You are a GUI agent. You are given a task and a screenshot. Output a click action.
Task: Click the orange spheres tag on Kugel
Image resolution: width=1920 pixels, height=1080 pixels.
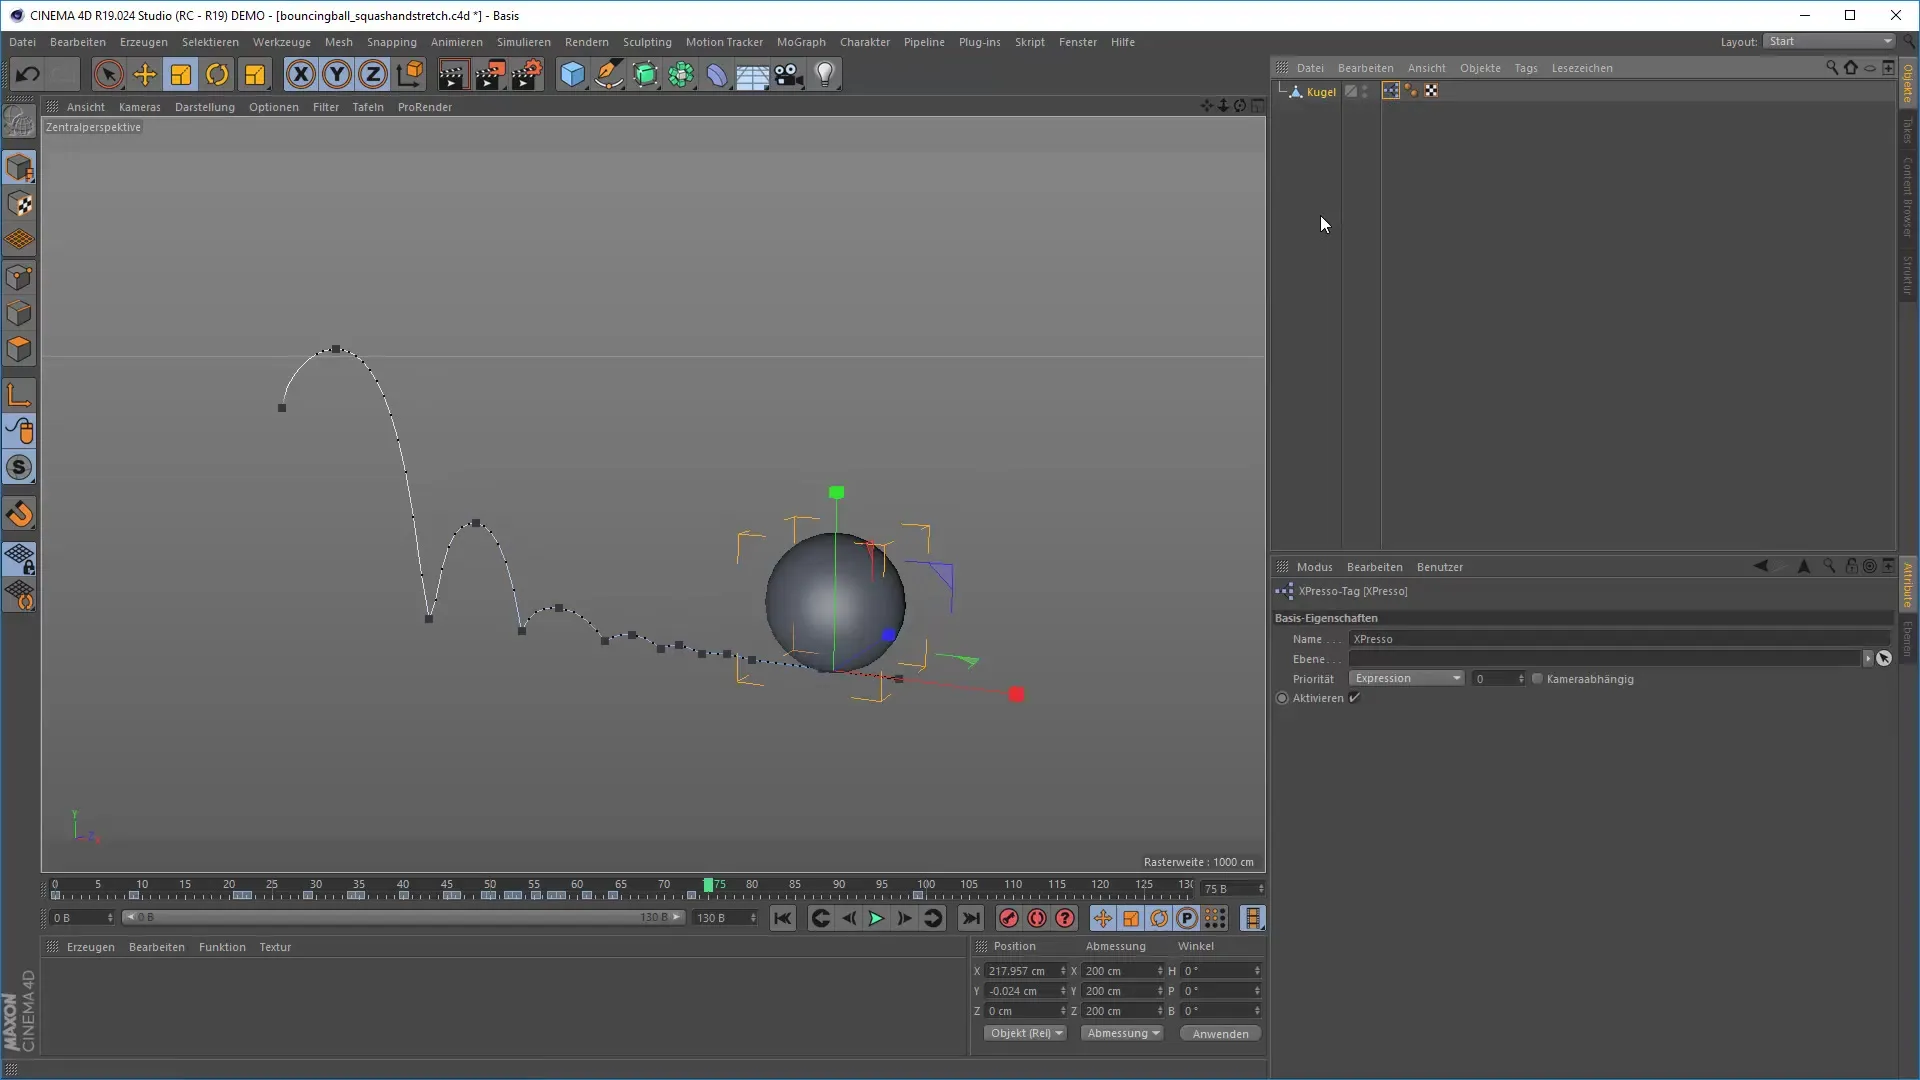coord(1411,91)
